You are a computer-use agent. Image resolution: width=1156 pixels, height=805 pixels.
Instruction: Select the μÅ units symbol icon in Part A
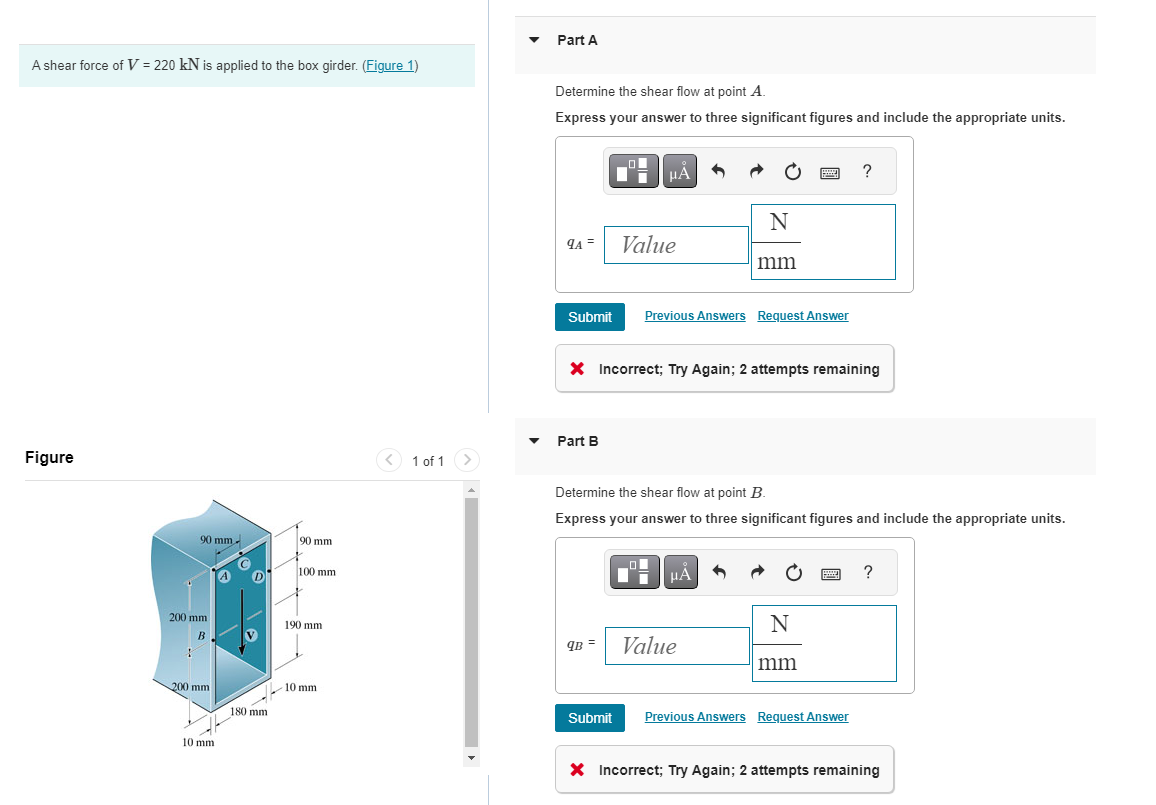pos(679,170)
